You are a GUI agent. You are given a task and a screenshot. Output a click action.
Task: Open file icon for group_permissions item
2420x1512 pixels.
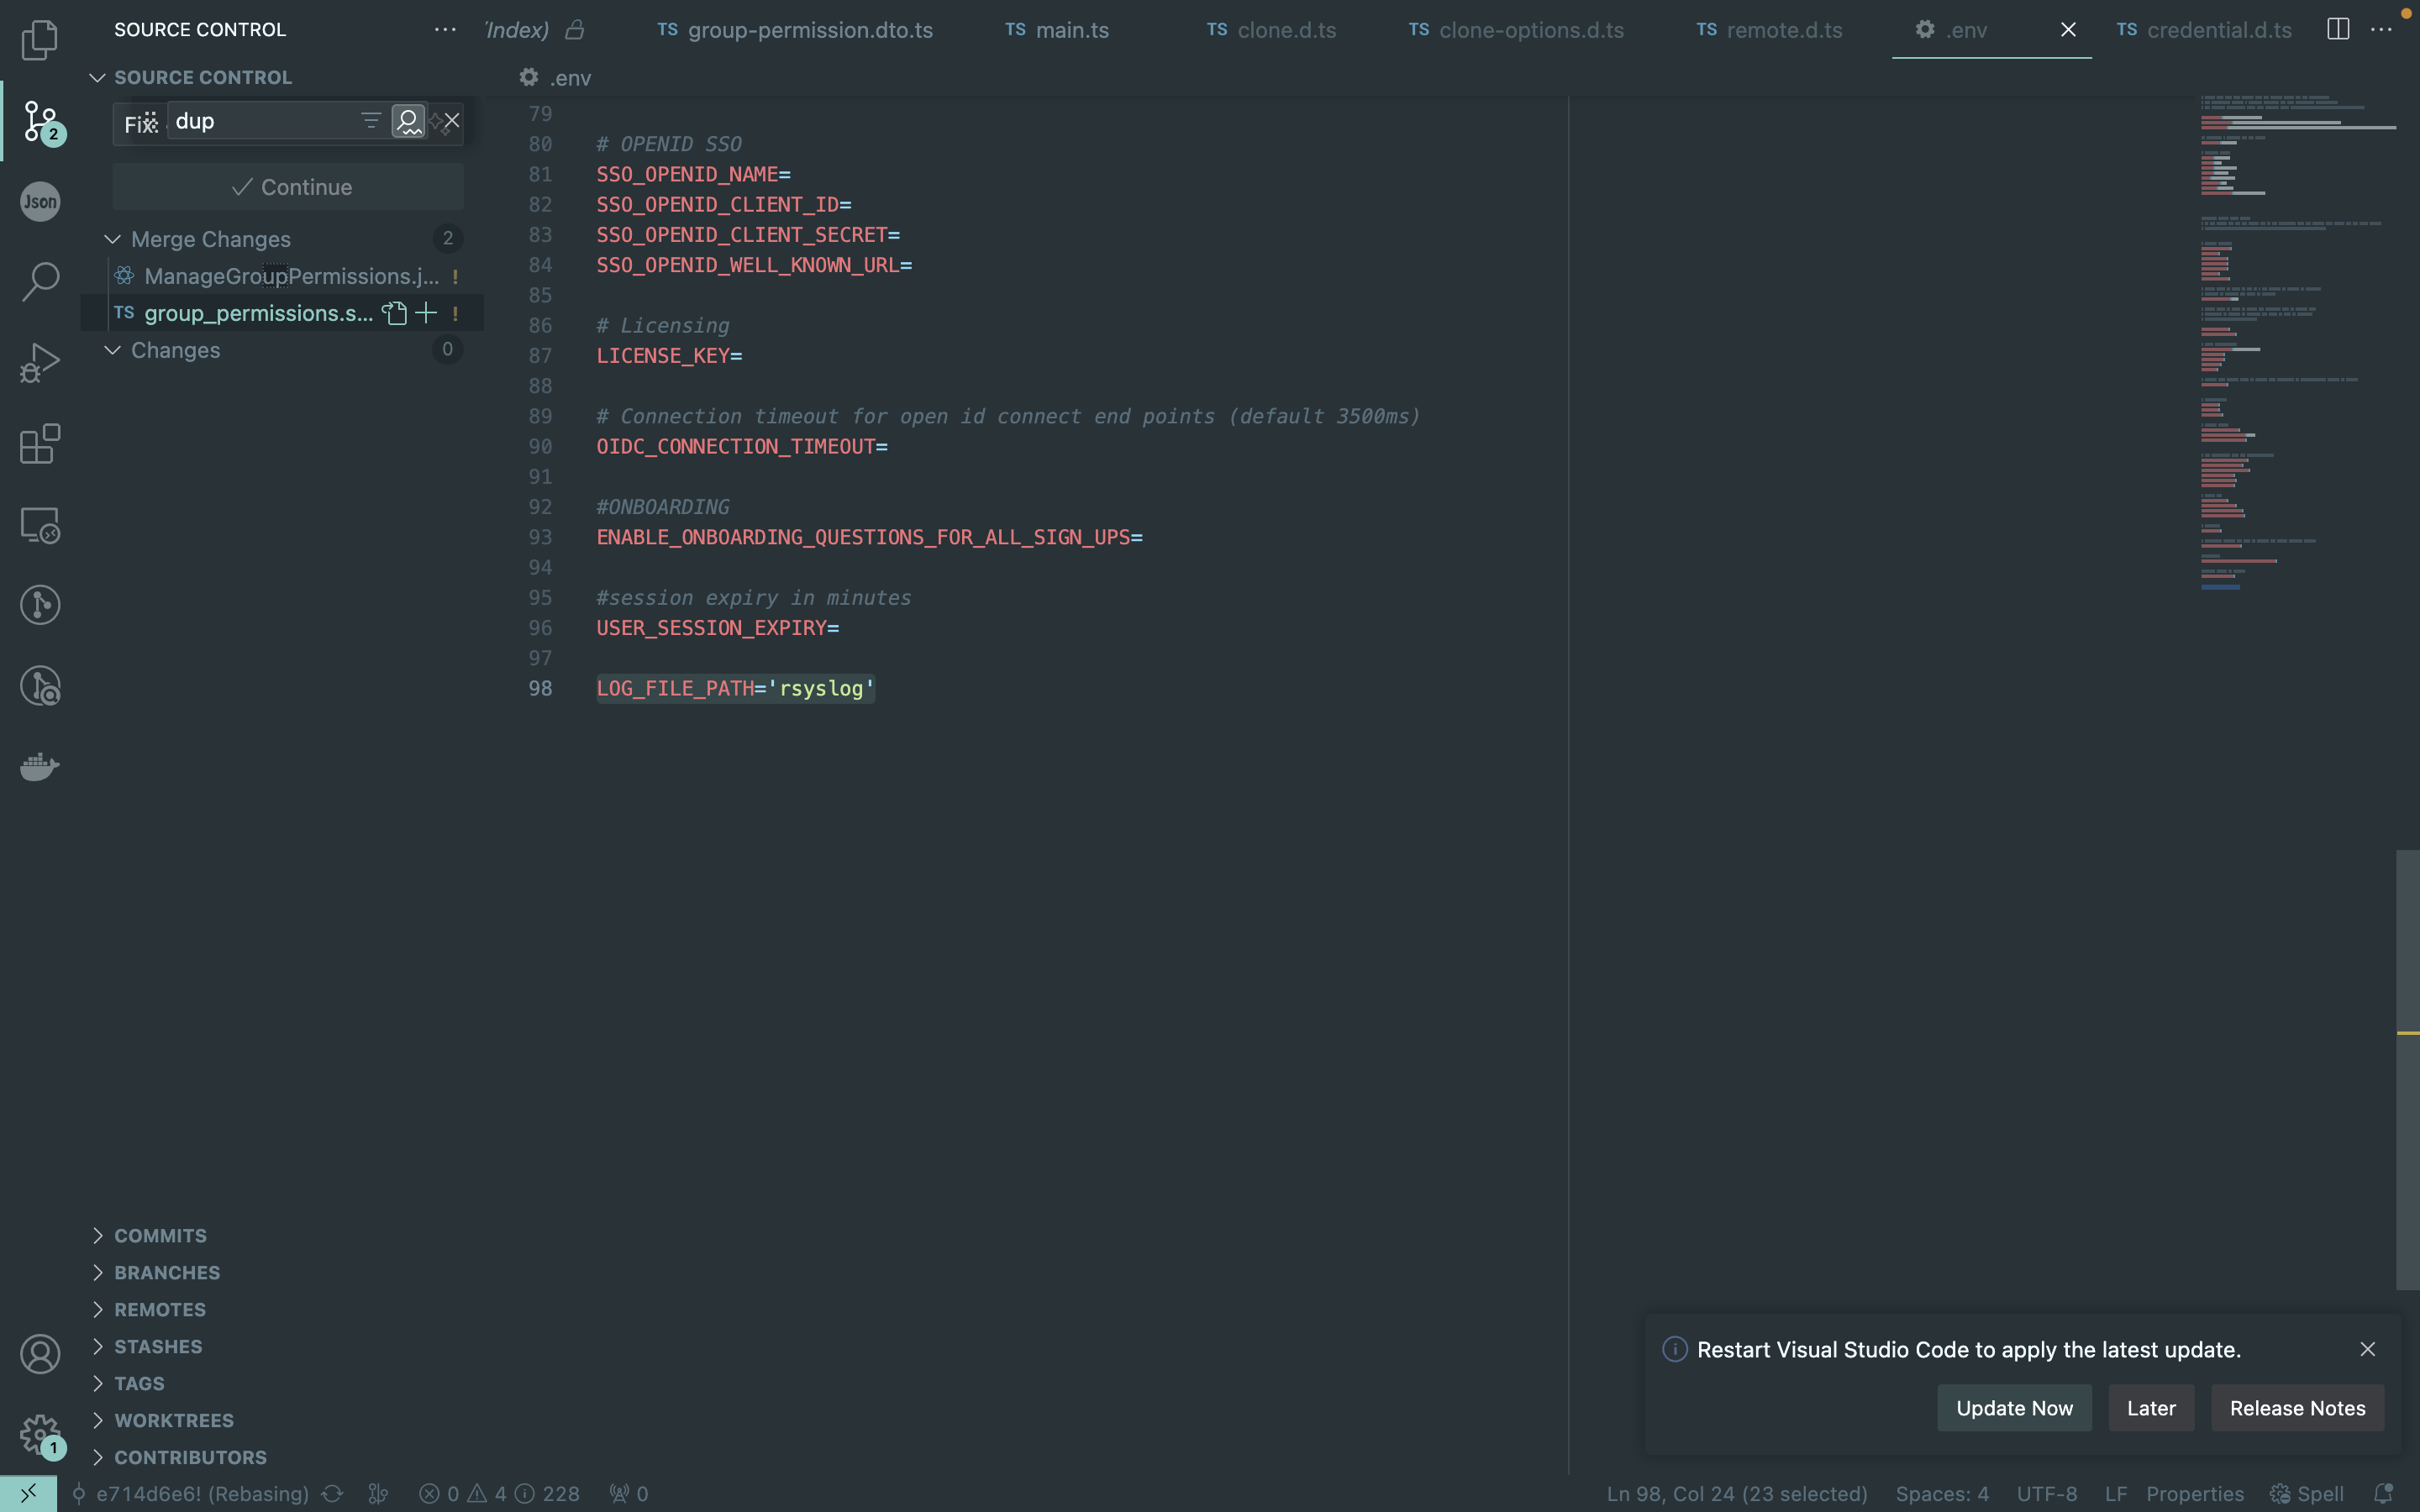(x=395, y=313)
